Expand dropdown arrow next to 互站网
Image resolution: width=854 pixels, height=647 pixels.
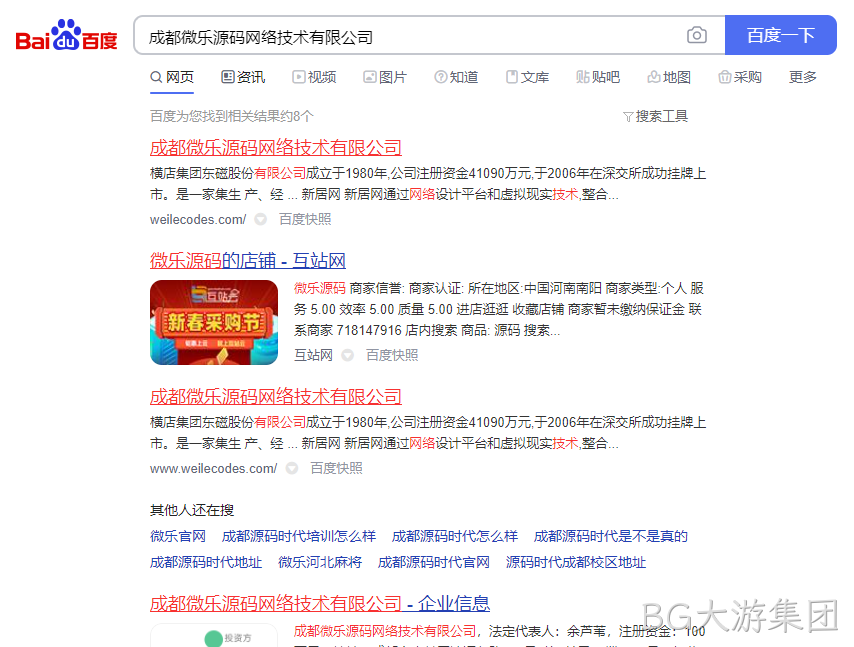click(x=347, y=356)
